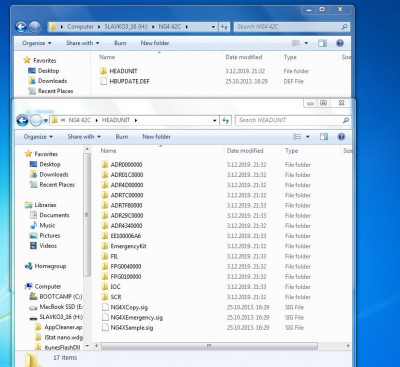This screenshot has width=400, height=367.
Task: Click New folder in the HEADUNIT toolbar
Action: 156,137
